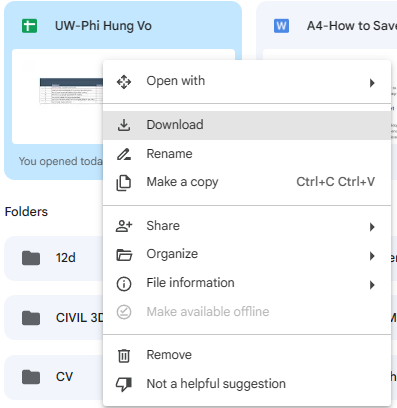
Task: Open the CIVIL 3D folder
Action: tap(54, 318)
